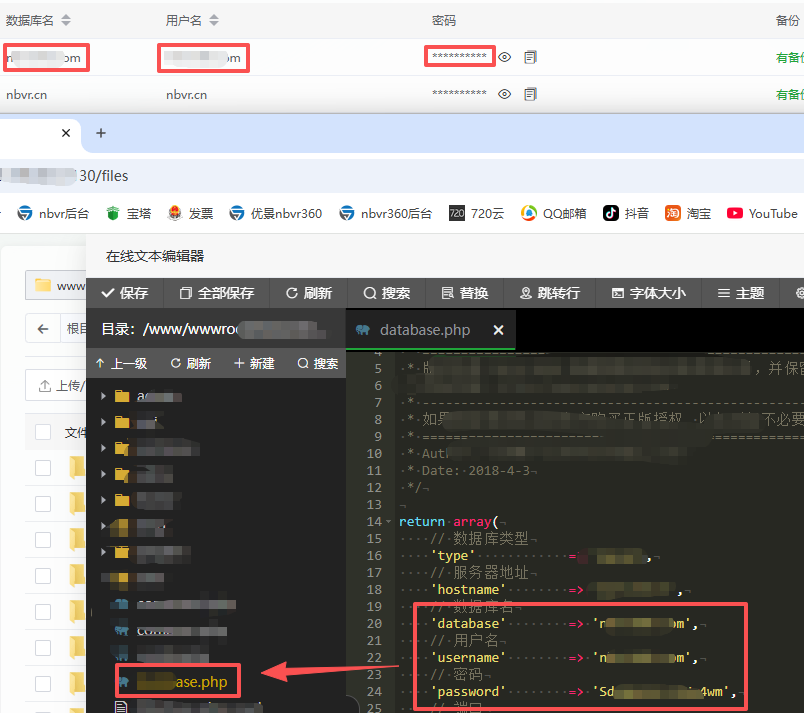
Task: Select the file ending in ase.php in tree
Action: [177, 681]
